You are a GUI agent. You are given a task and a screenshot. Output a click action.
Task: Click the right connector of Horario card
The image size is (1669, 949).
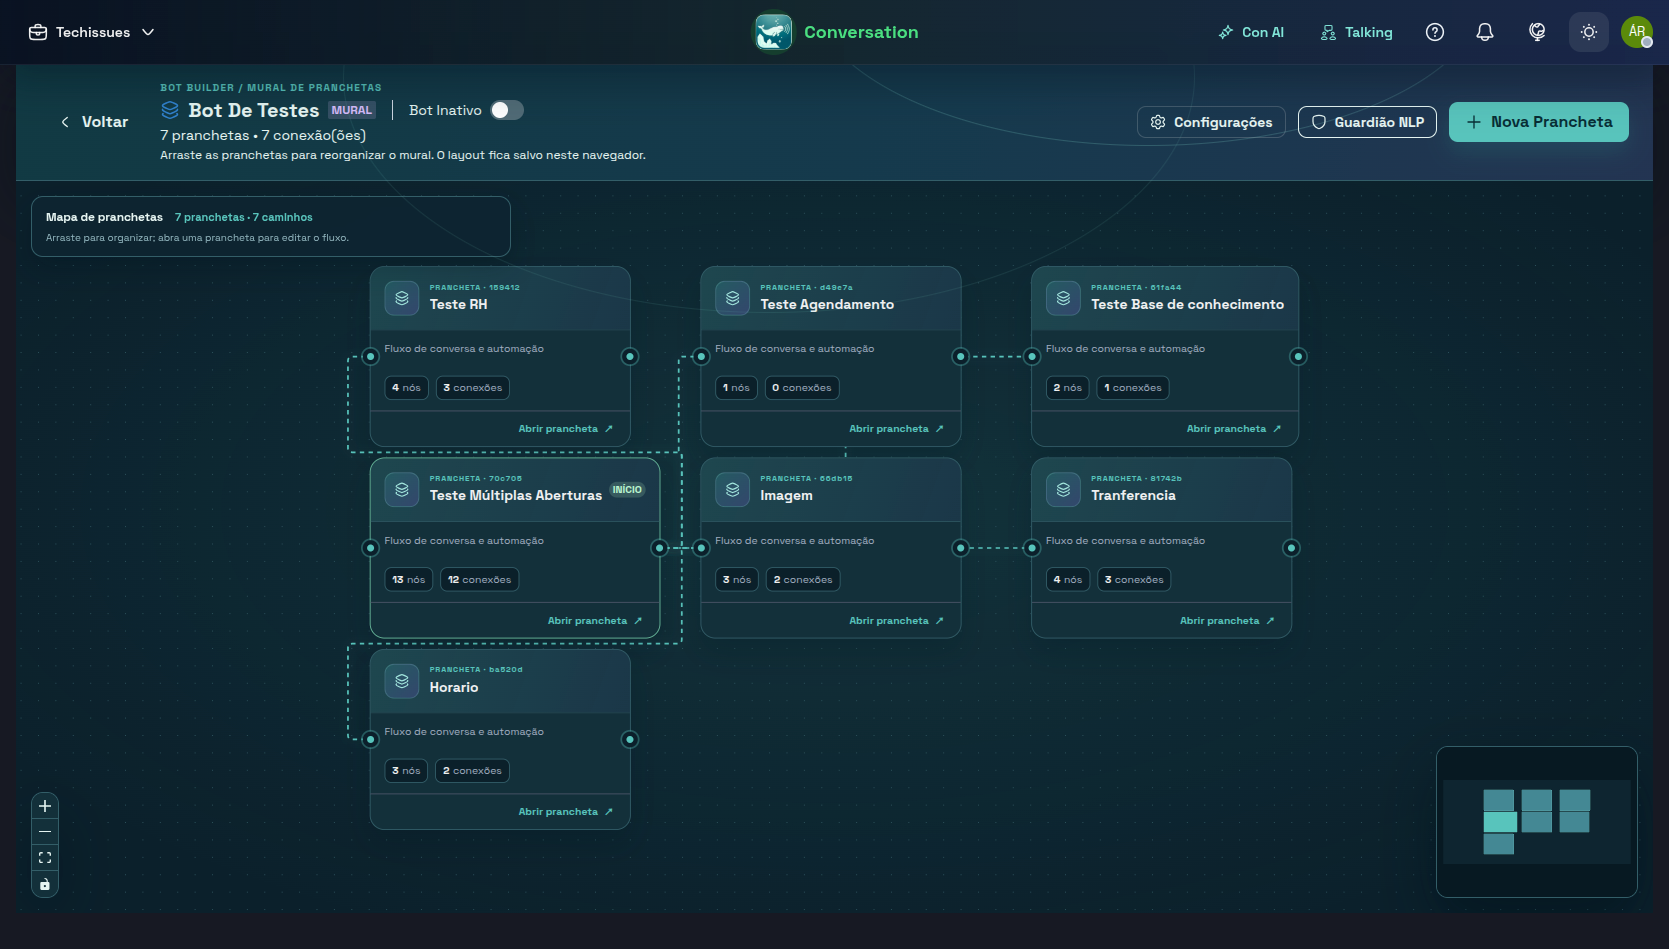tap(630, 739)
